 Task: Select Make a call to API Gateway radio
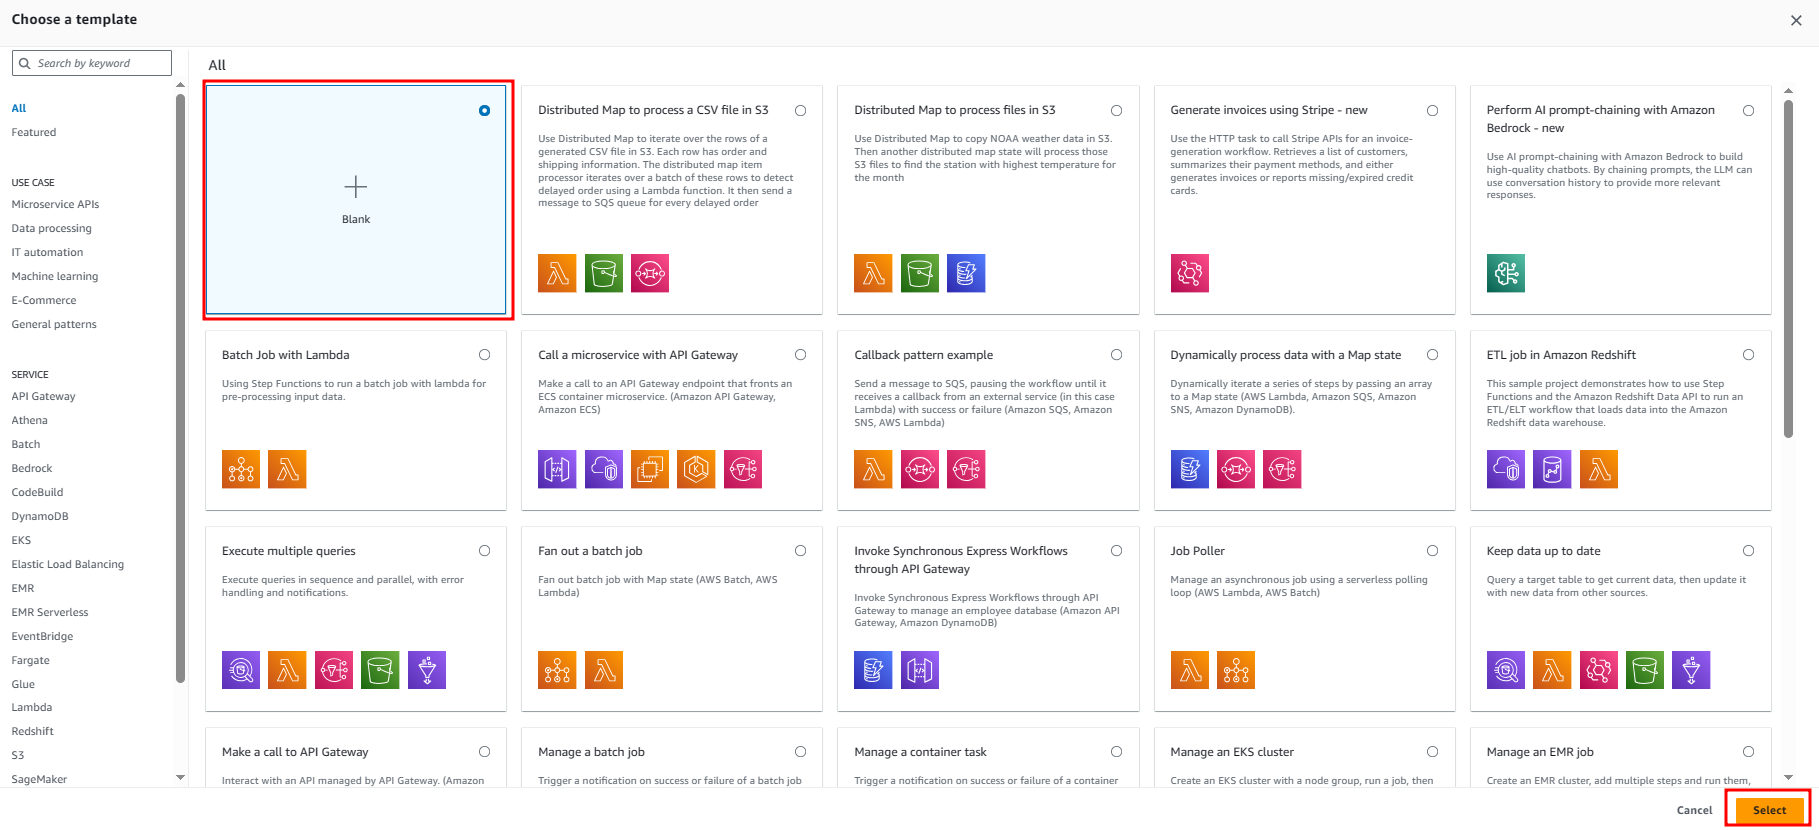(484, 752)
